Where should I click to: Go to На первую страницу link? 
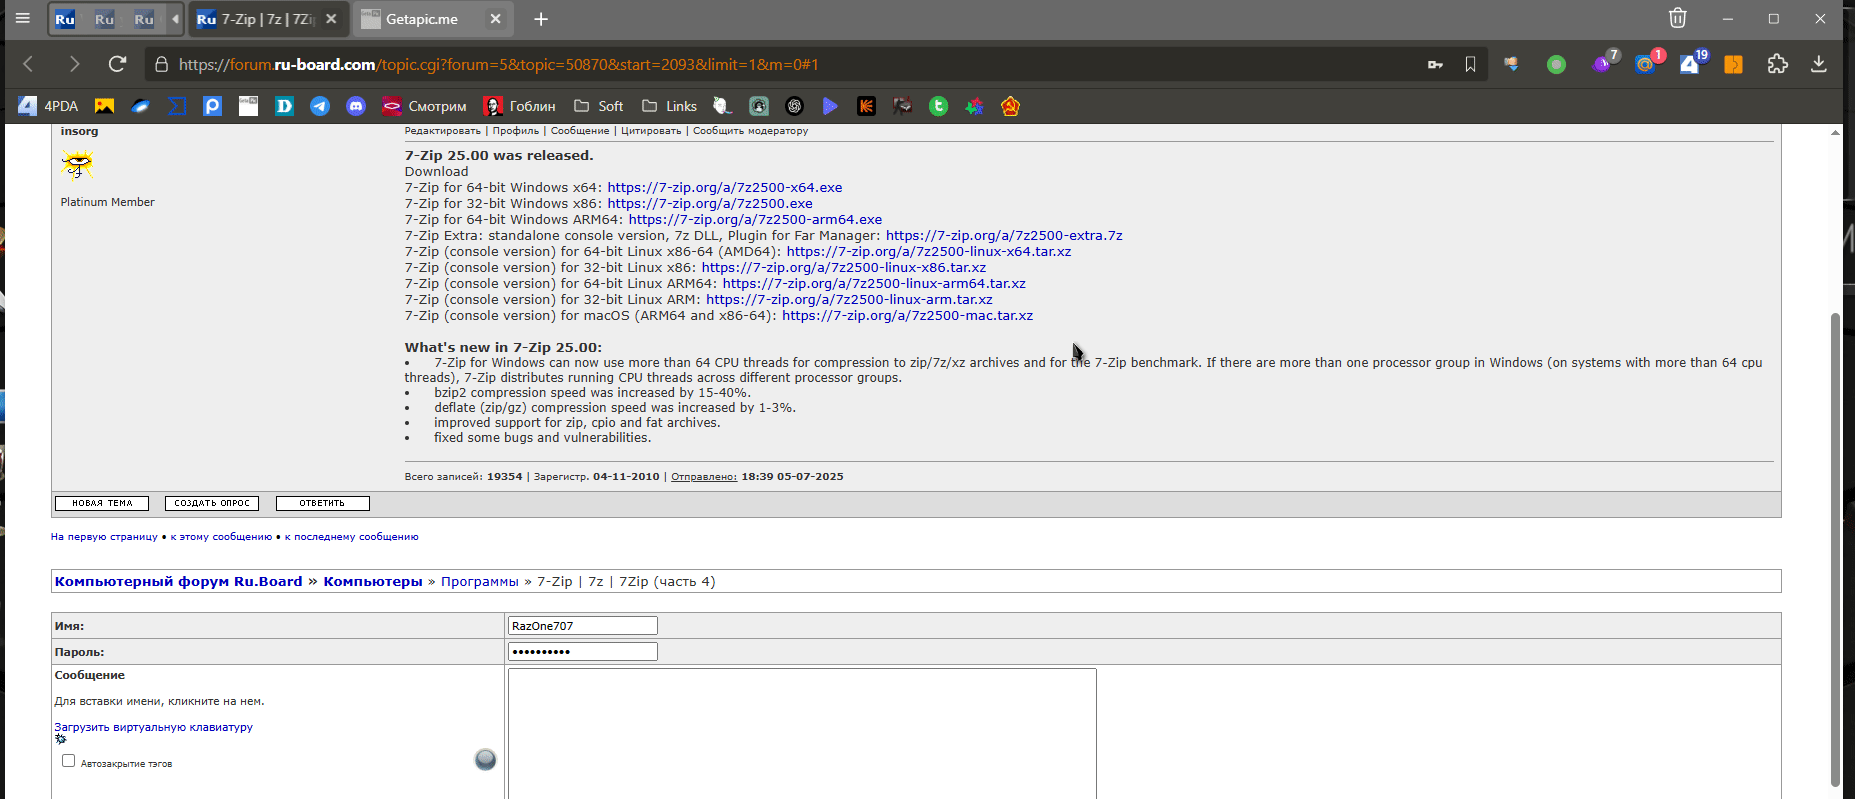point(104,537)
